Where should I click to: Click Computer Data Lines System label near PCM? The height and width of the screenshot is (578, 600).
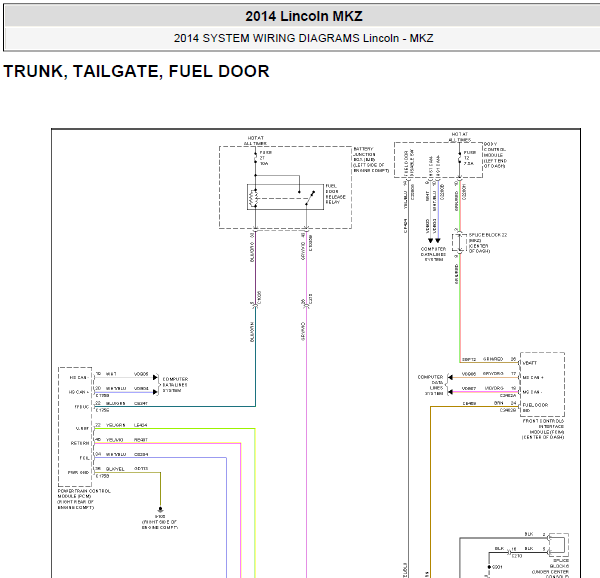tap(175, 385)
